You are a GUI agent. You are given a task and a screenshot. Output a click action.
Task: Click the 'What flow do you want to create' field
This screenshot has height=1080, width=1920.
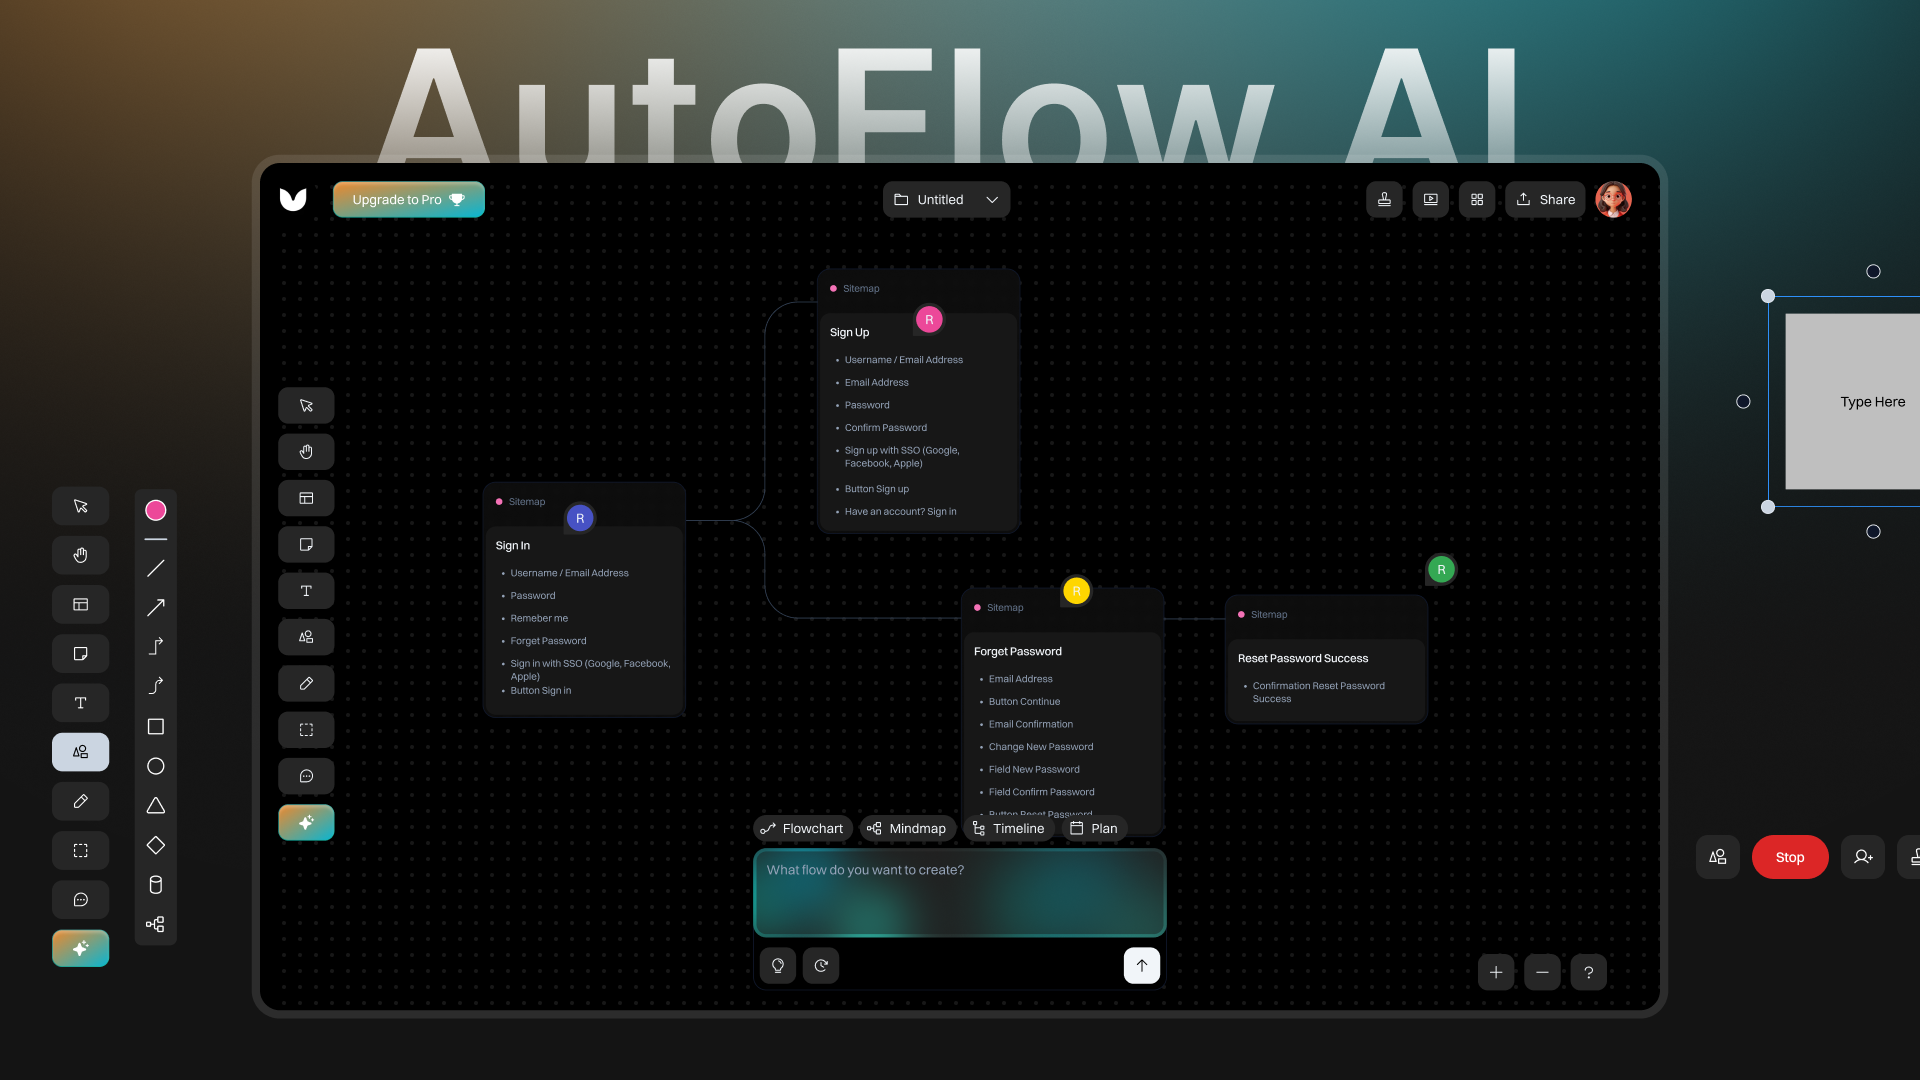click(960, 893)
